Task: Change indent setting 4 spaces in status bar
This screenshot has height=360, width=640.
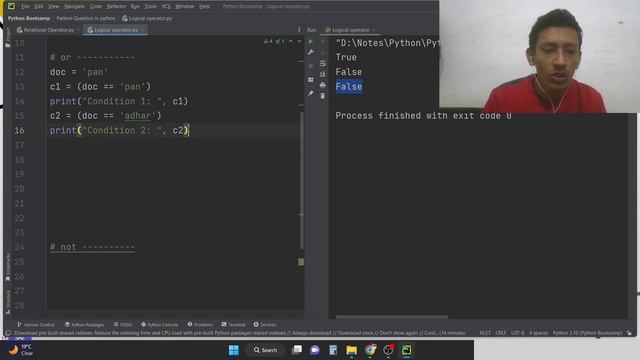Action: [538, 333]
